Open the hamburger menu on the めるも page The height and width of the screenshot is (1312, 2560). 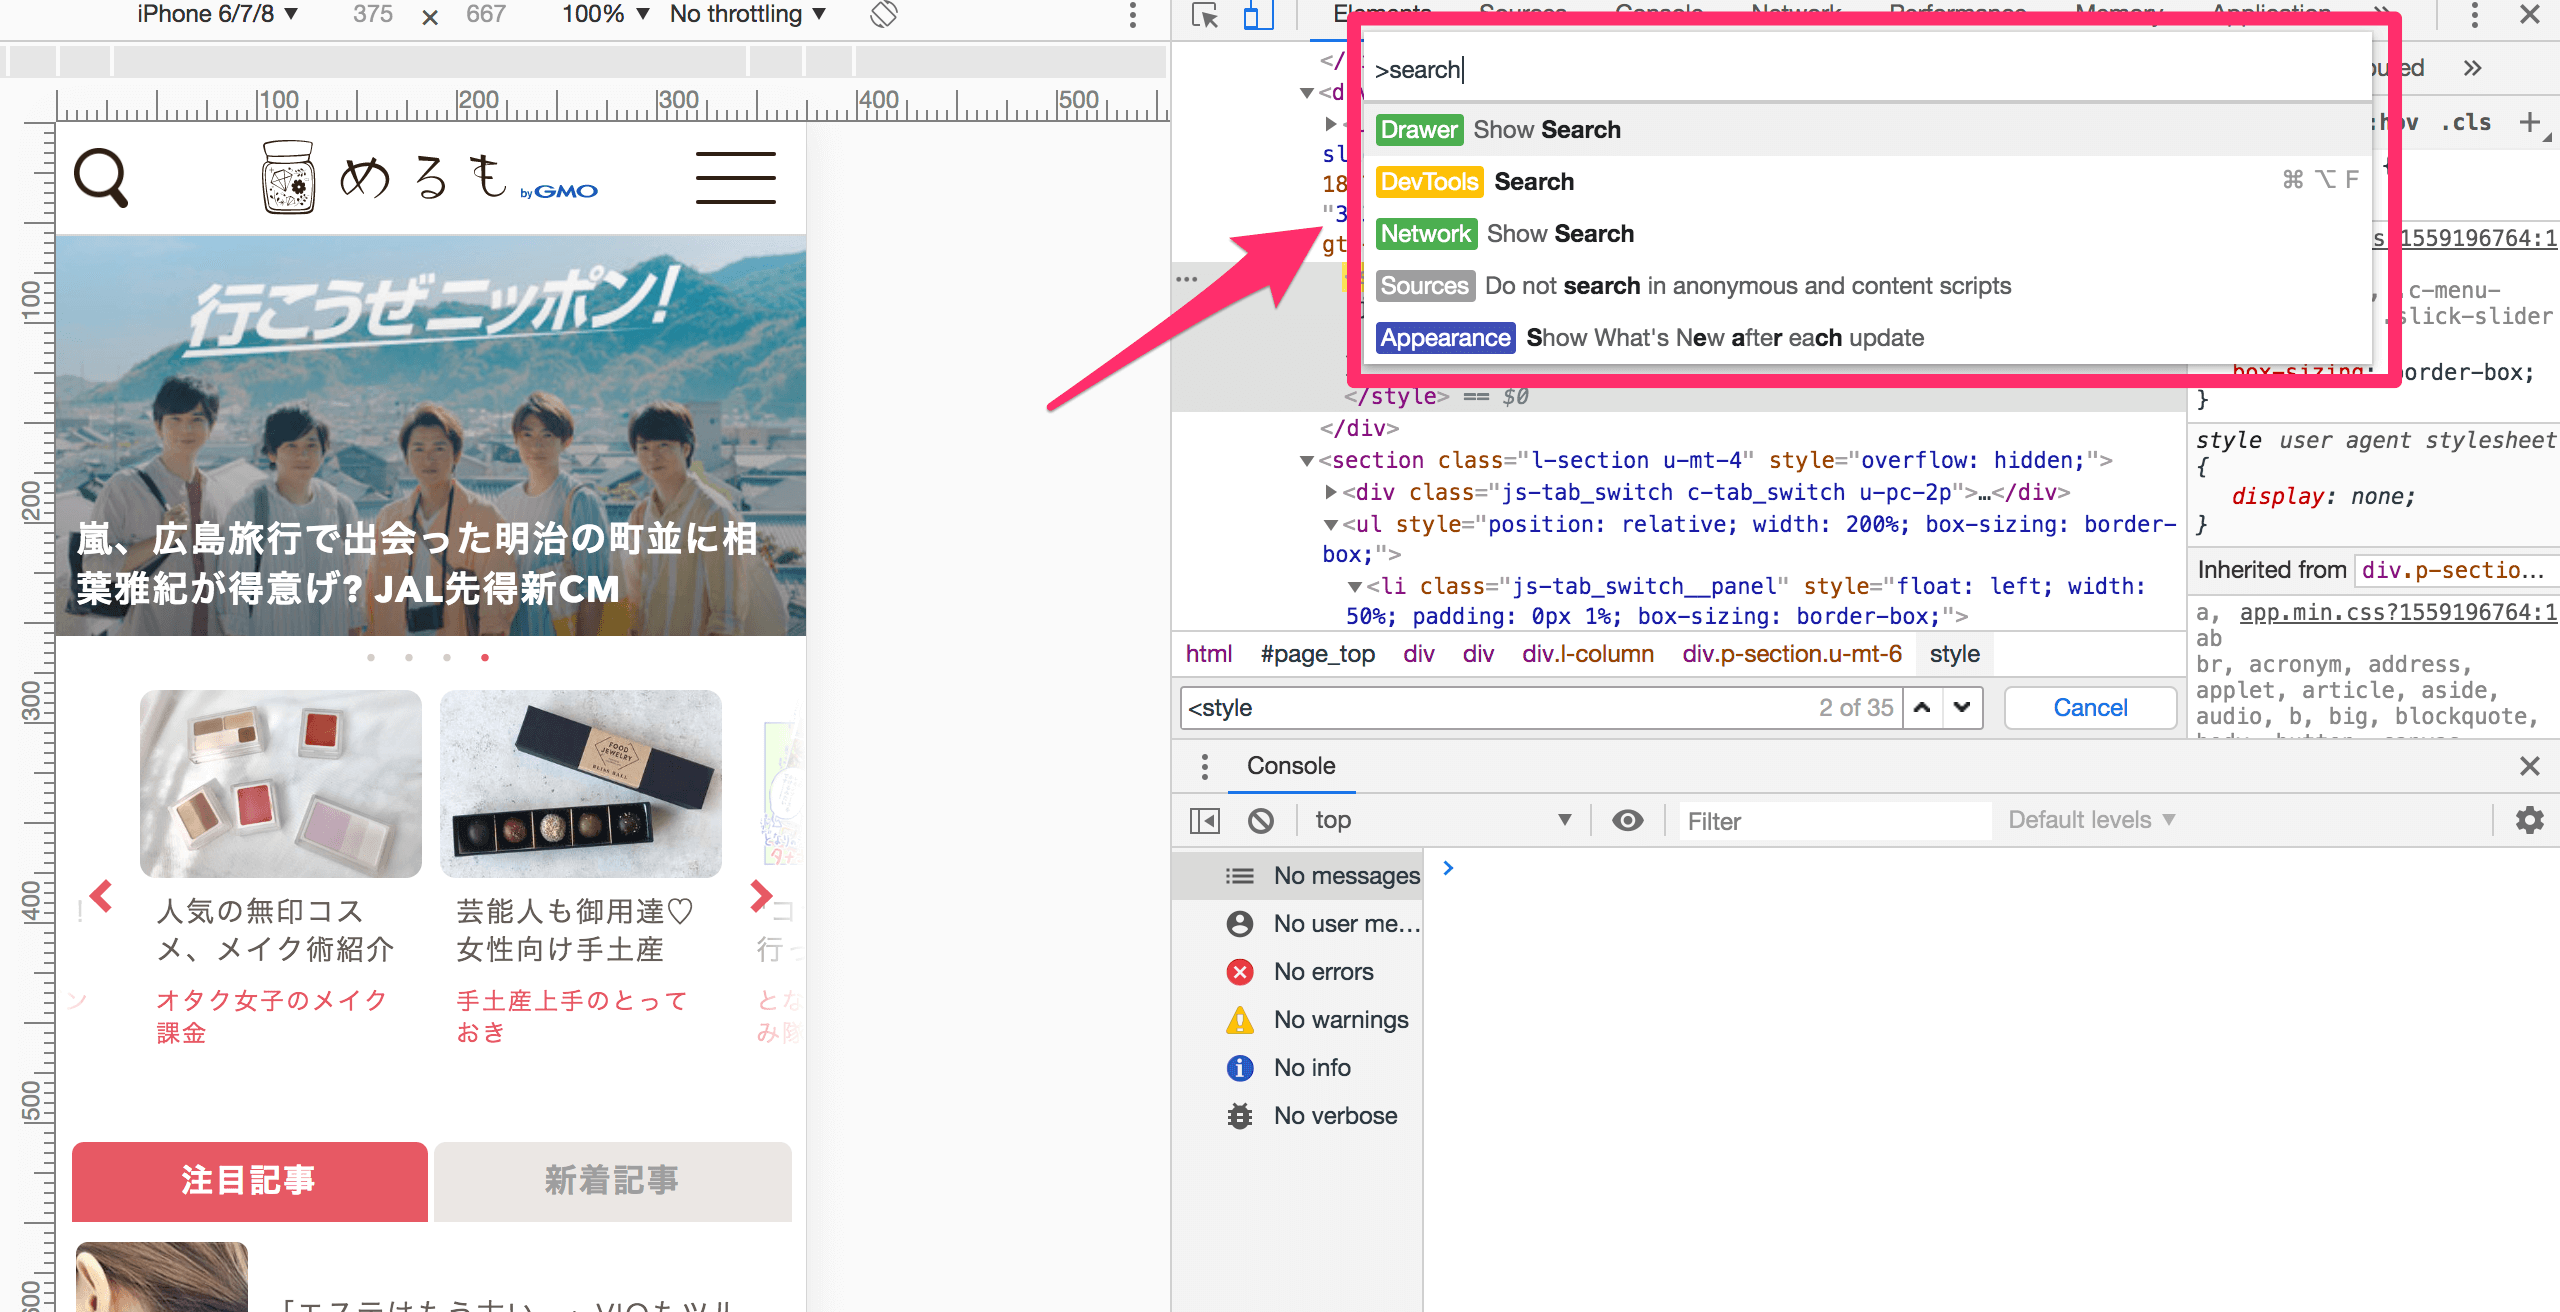click(736, 178)
